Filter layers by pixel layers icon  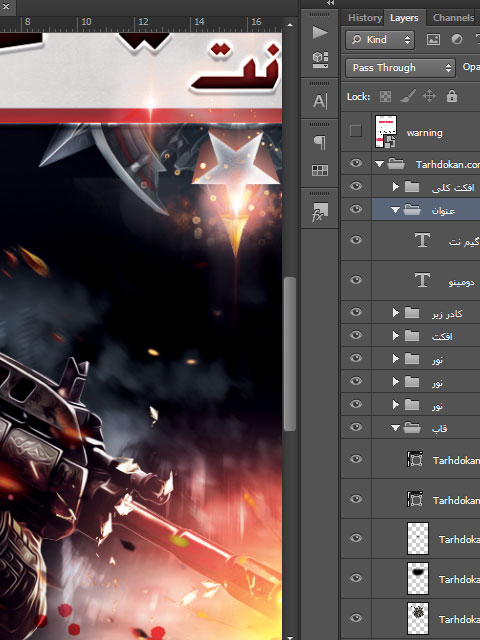coord(433,40)
